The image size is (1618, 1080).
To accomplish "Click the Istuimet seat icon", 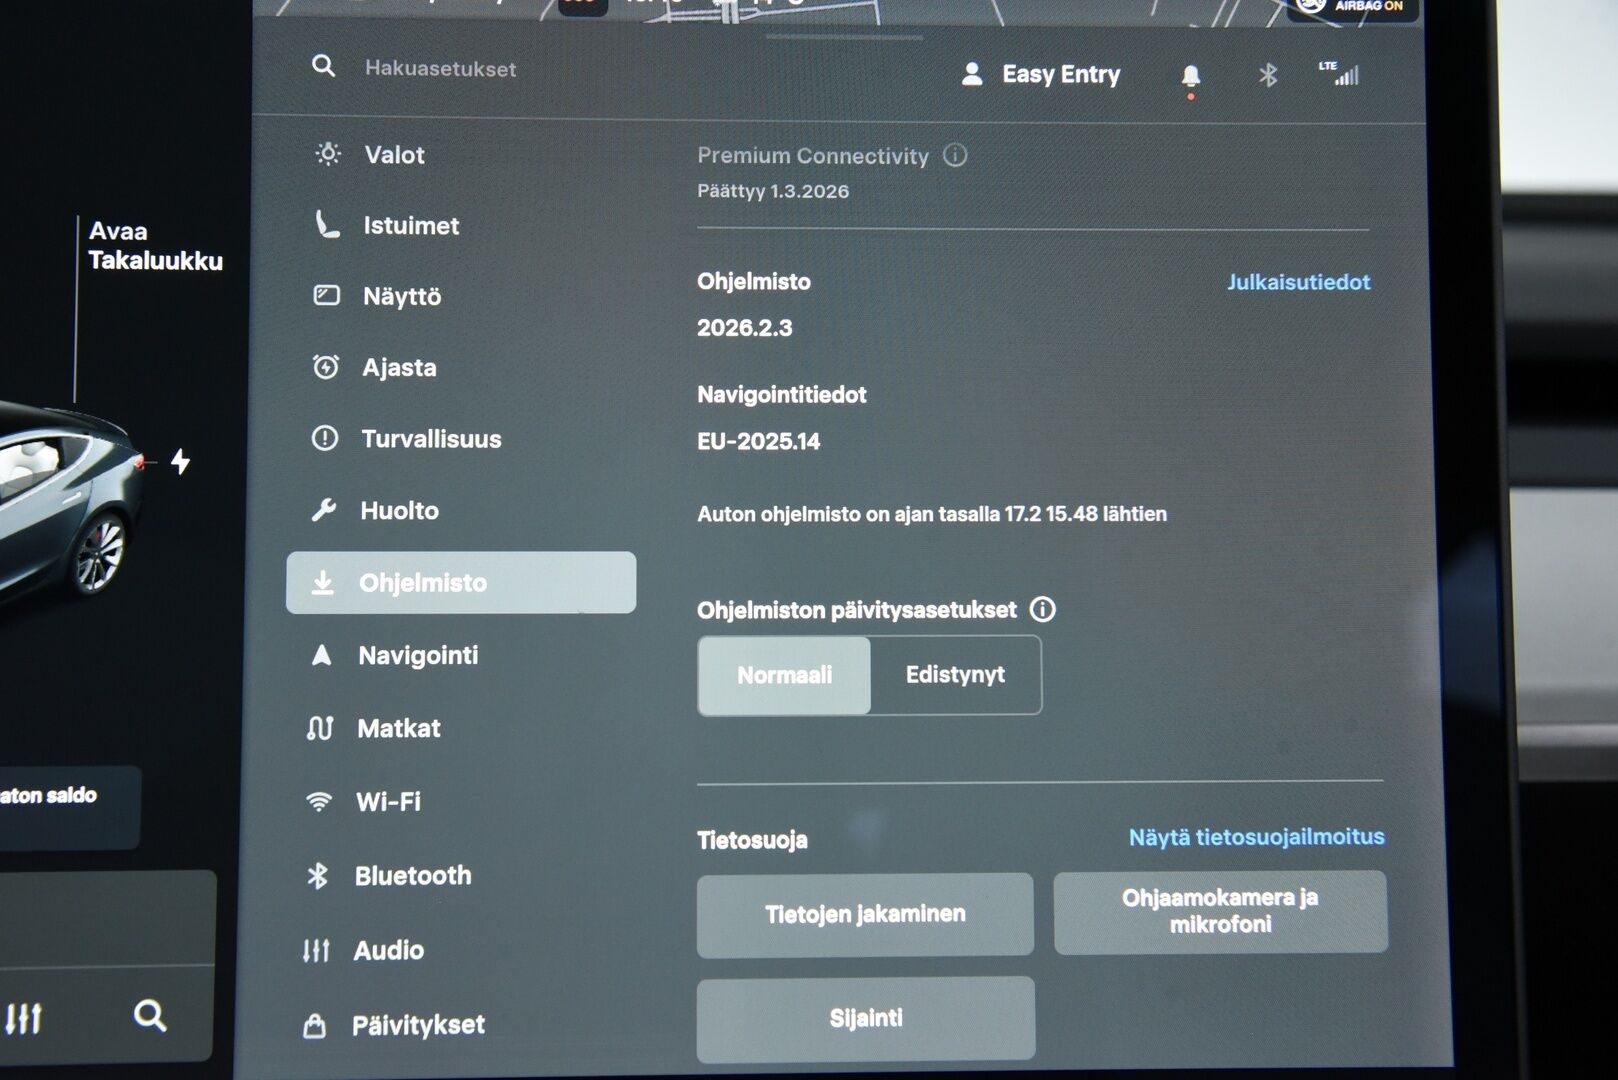I will click(x=324, y=225).
